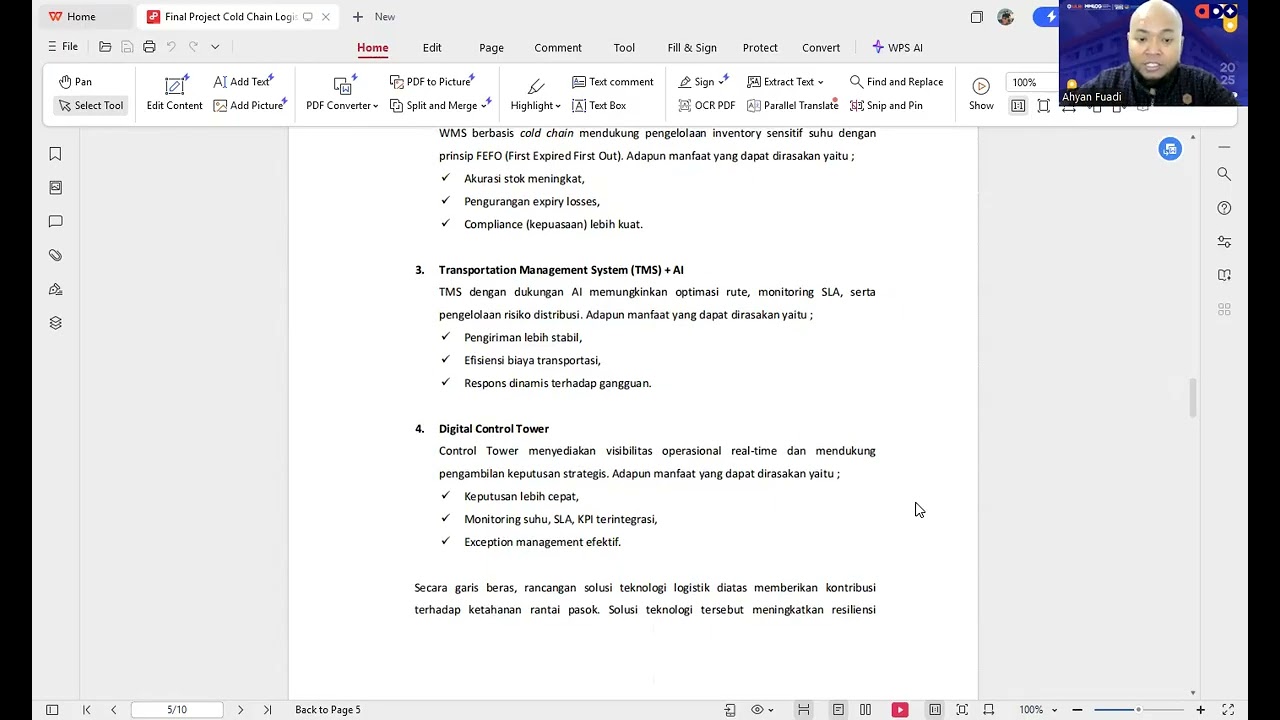Open the attachments paperclip panel
1280x720 pixels.
tap(56, 255)
